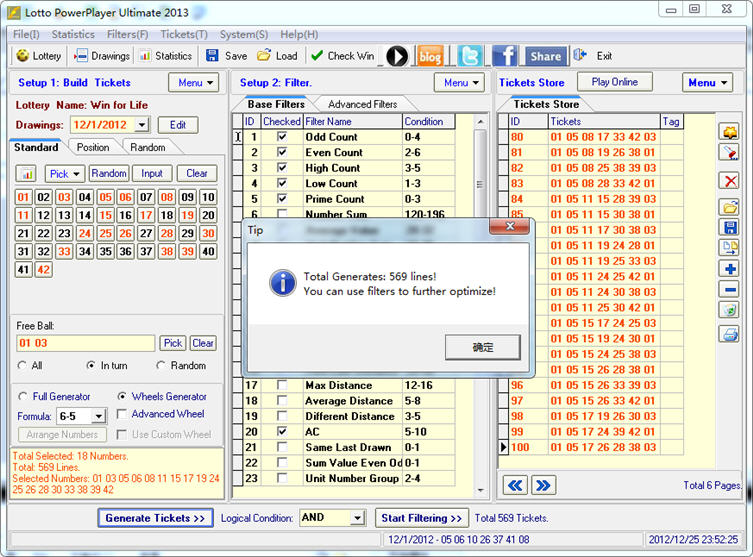Click the blue plus add icon

pos(729,269)
